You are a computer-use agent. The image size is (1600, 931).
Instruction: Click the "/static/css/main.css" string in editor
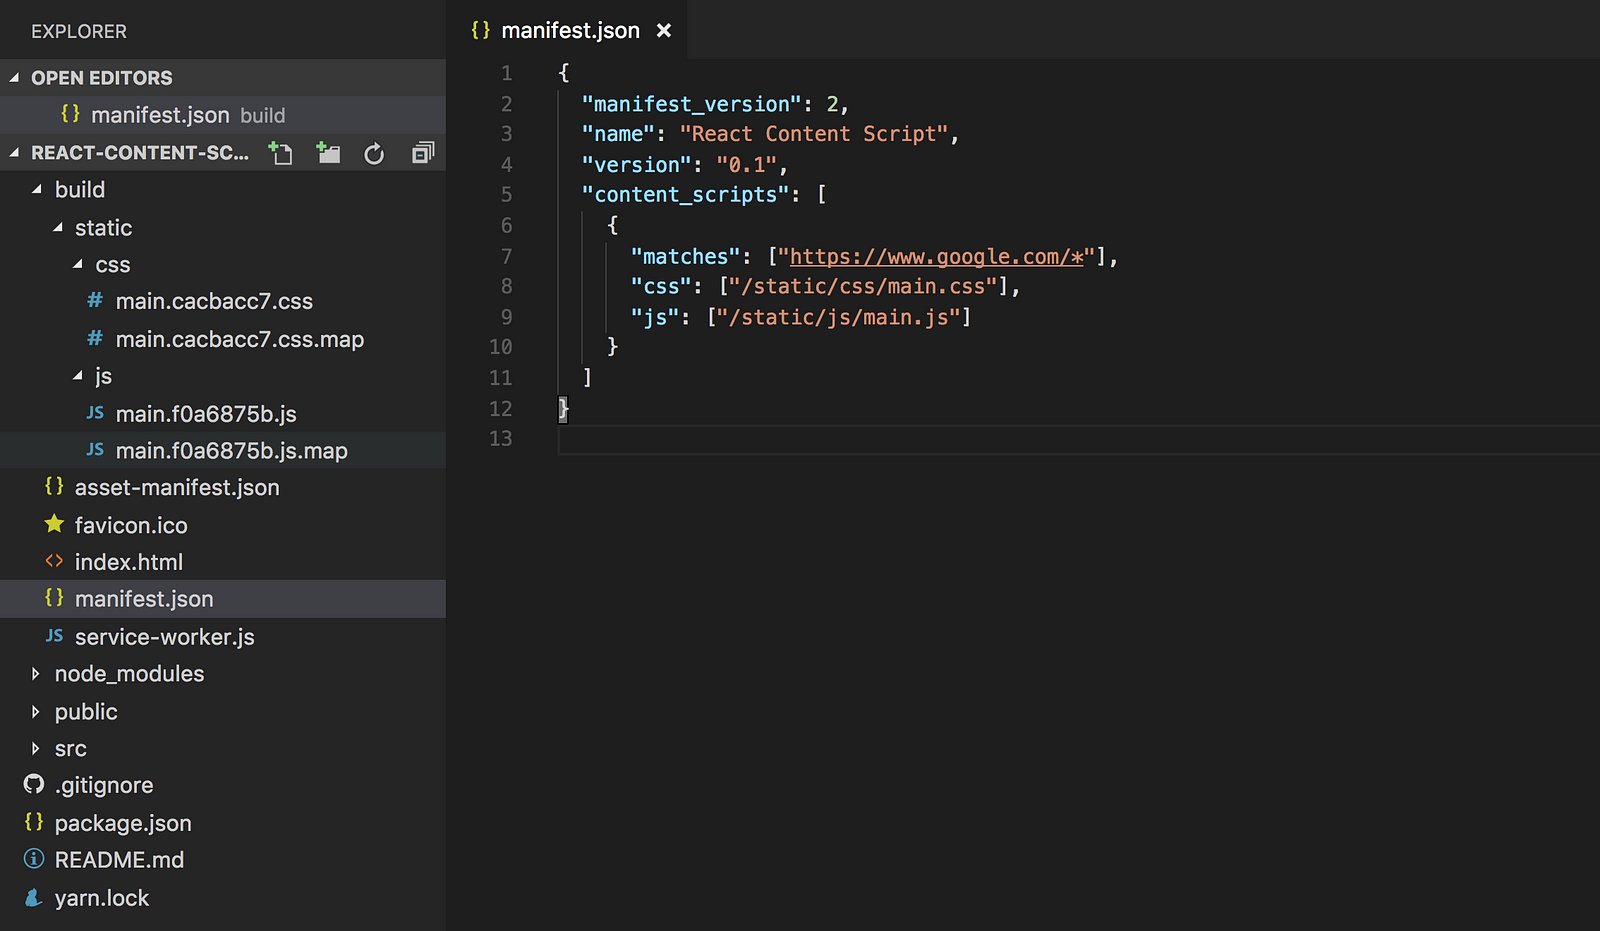863,287
